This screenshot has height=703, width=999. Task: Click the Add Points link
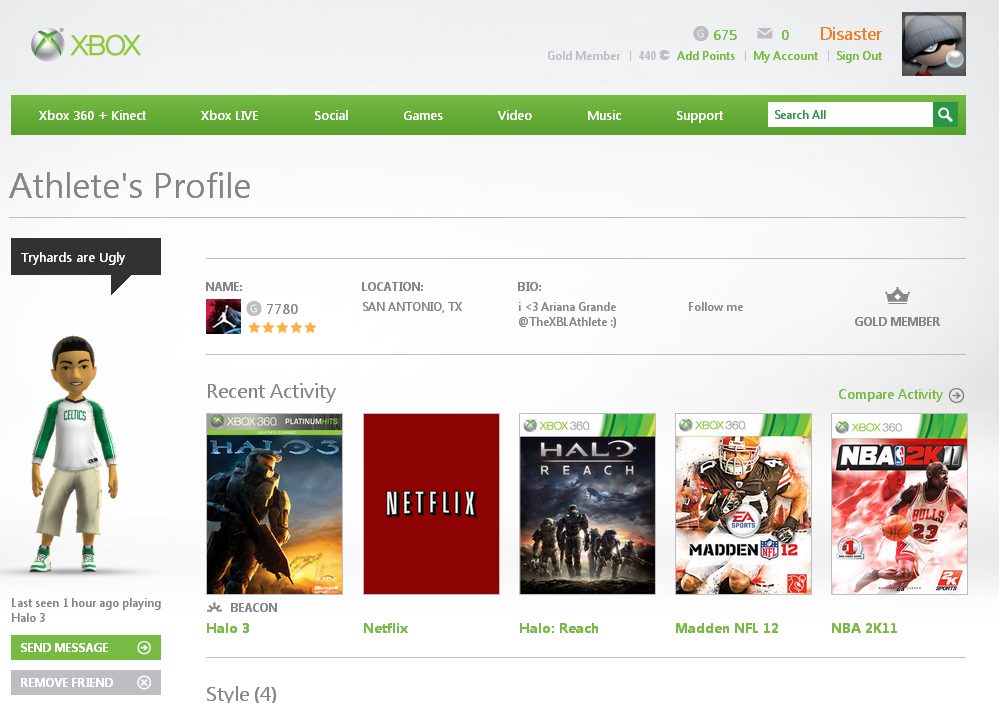tap(706, 55)
